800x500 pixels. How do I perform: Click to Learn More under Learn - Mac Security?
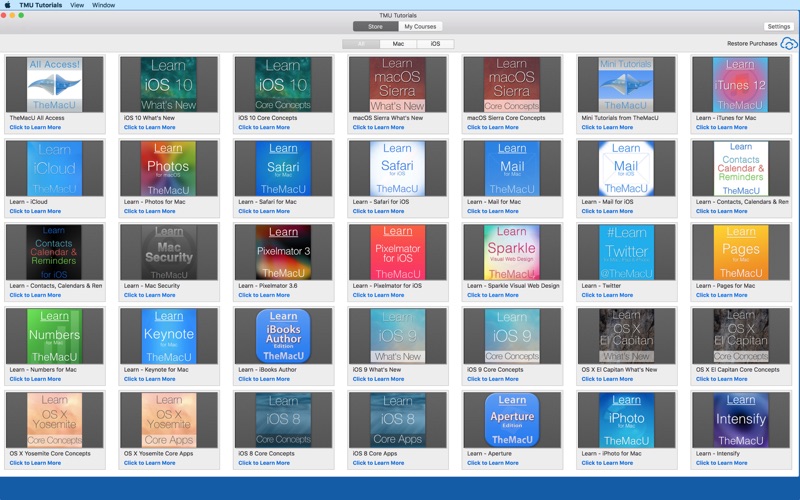(149, 295)
